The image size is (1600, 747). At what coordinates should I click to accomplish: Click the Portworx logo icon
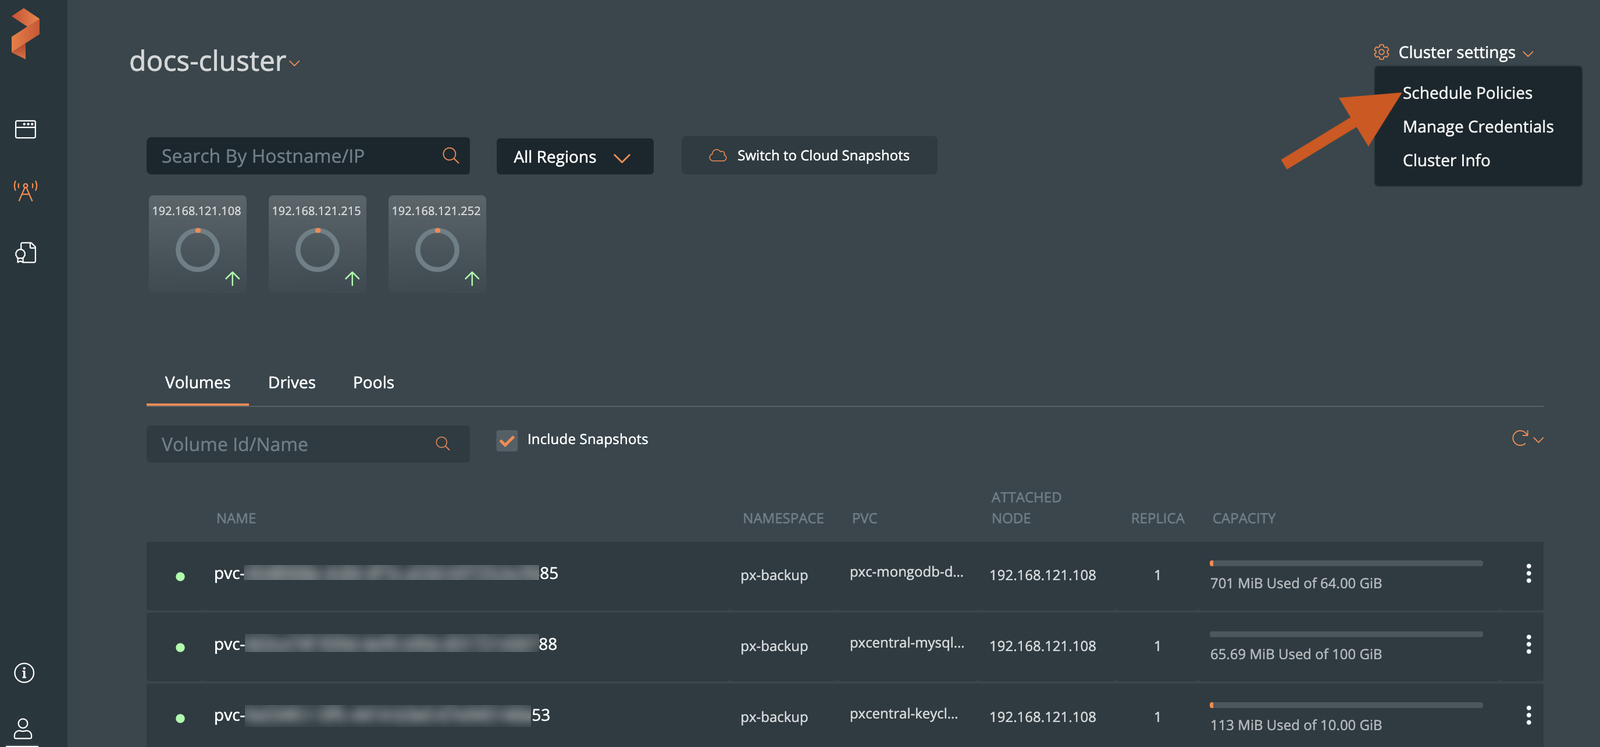pos(26,33)
